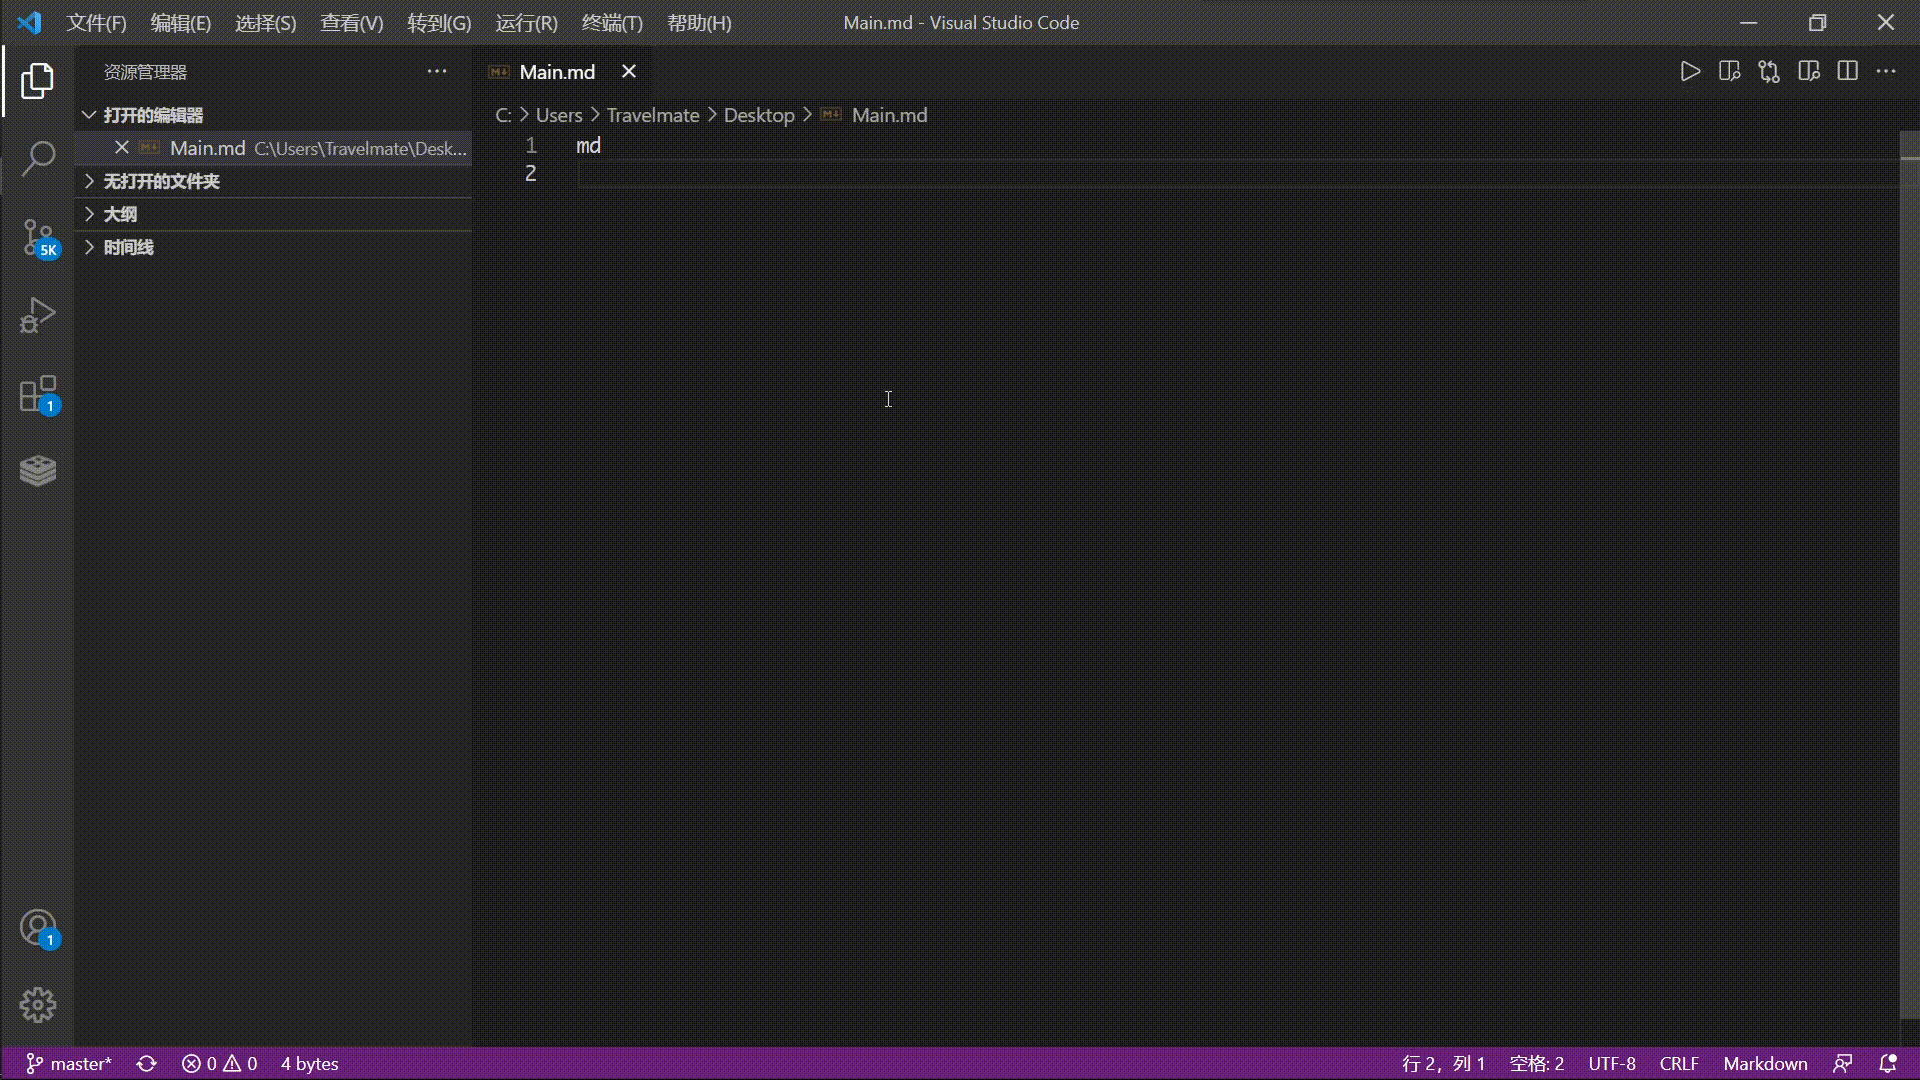Open Markdown preview to the side
The height and width of the screenshot is (1080, 1920).
click(x=1730, y=71)
